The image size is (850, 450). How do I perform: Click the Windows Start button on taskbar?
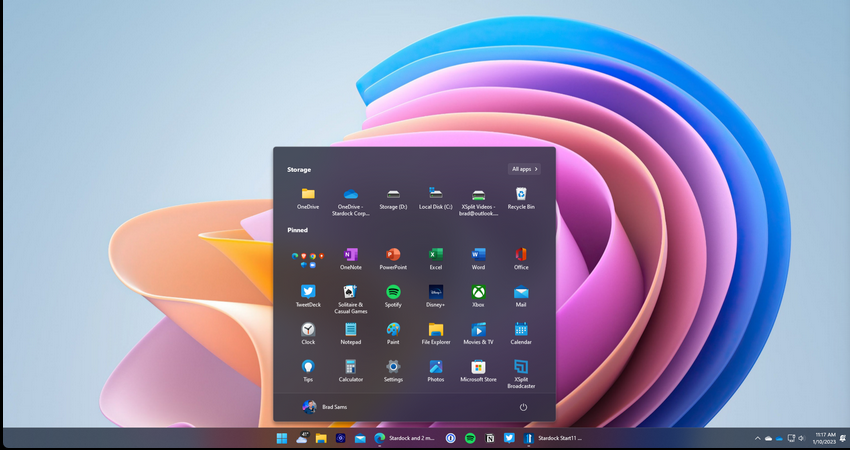(282, 438)
